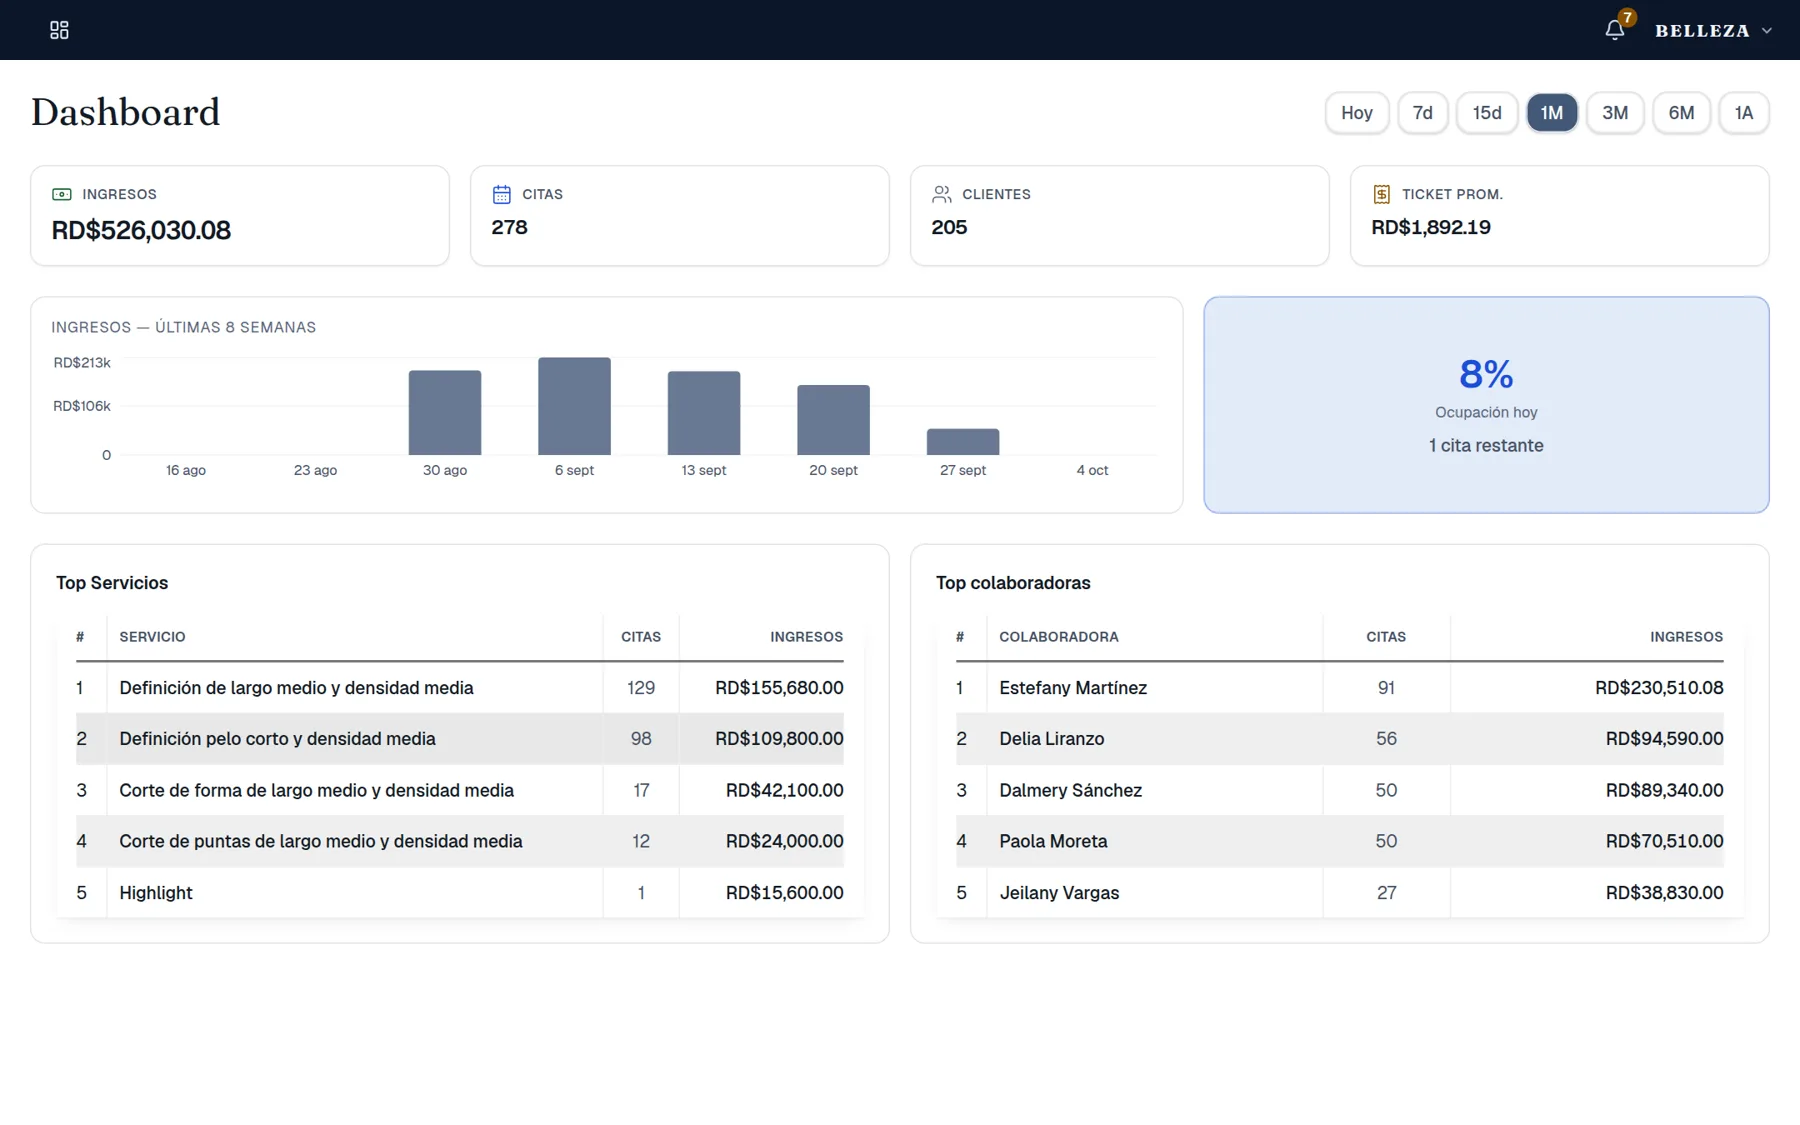
Task: Click the 27 sept revenue bar
Action: click(963, 442)
